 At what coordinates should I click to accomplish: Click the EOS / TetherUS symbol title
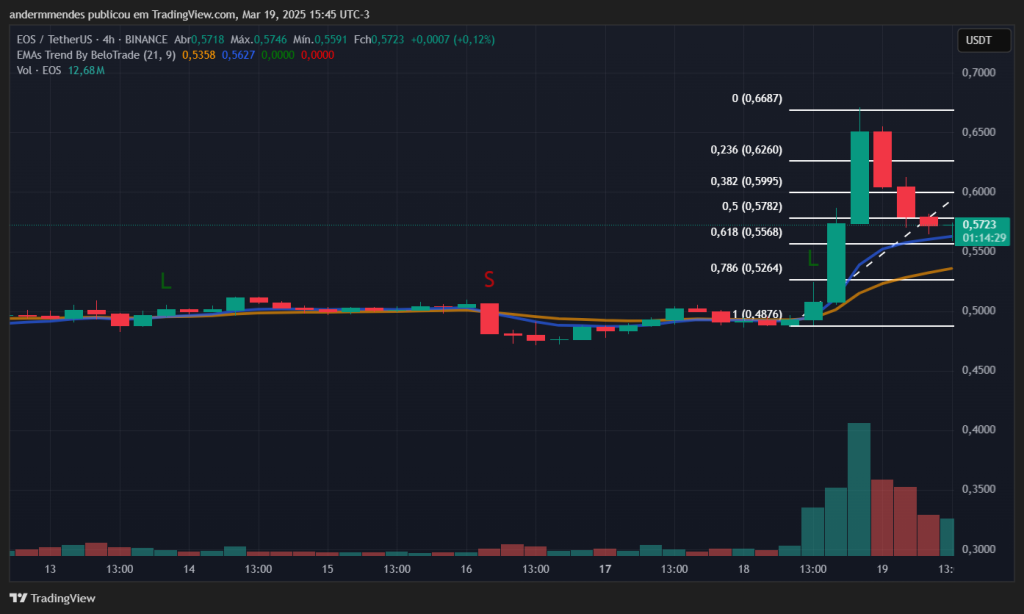point(54,40)
